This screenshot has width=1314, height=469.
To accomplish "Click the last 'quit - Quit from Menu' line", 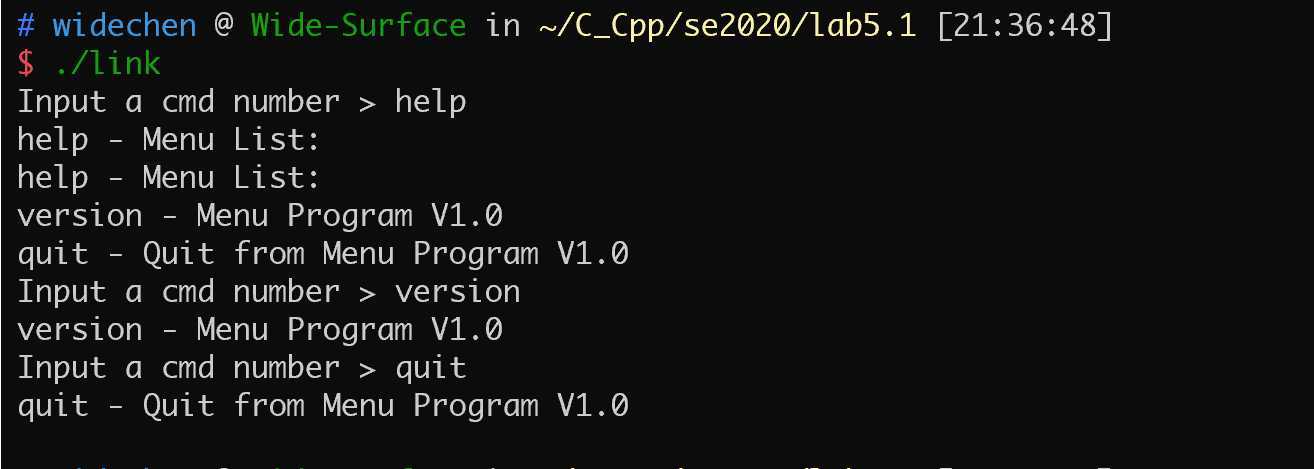I will pyautogui.click(x=323, y=406).
